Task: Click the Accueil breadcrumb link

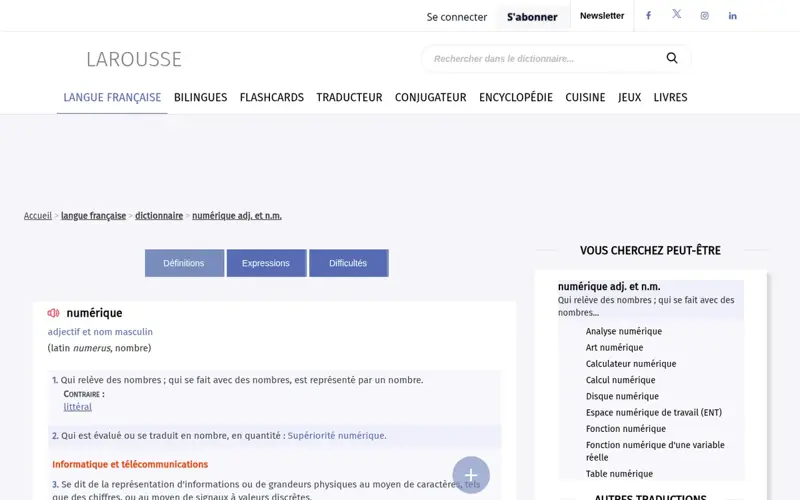Action: coord(38,216)
